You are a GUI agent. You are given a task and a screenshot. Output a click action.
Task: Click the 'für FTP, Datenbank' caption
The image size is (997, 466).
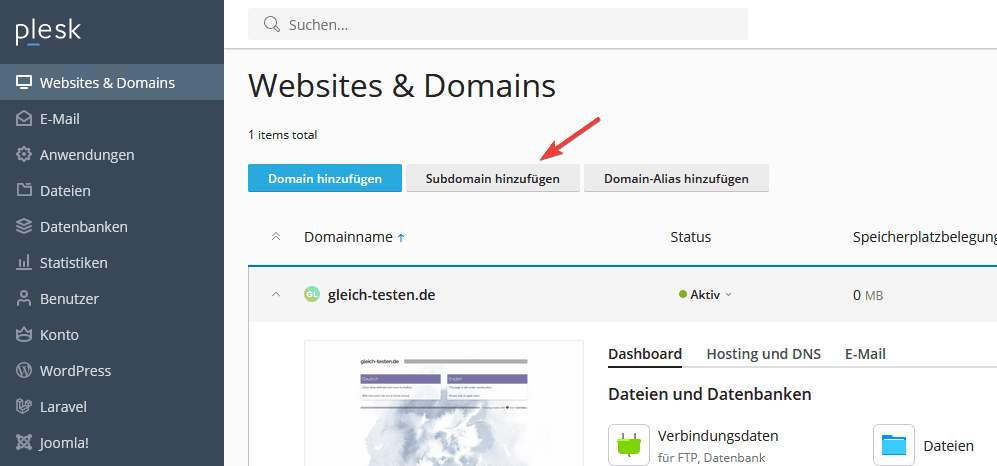[712, 458]
